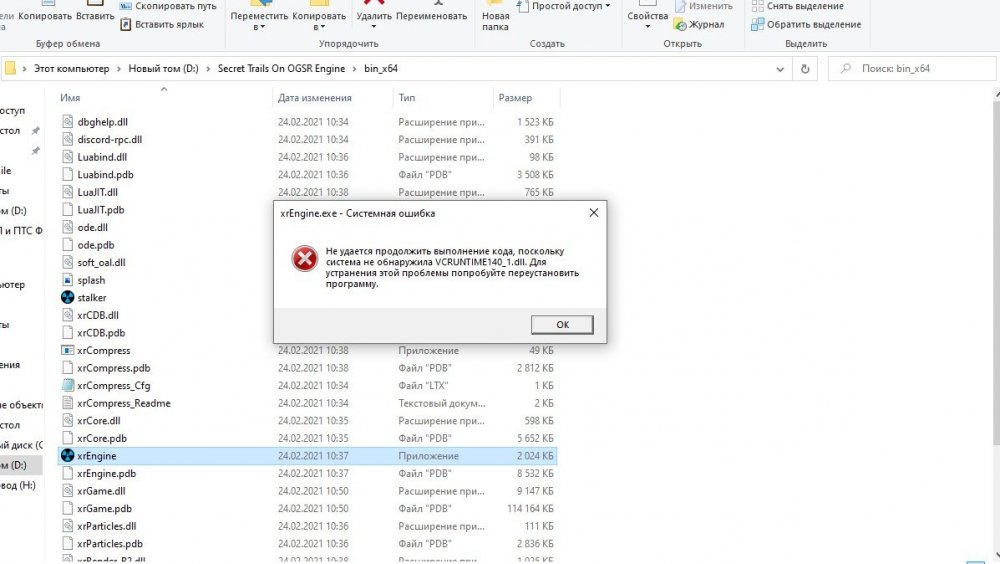Click the red error icon in the dialog

tap(304, 259)
